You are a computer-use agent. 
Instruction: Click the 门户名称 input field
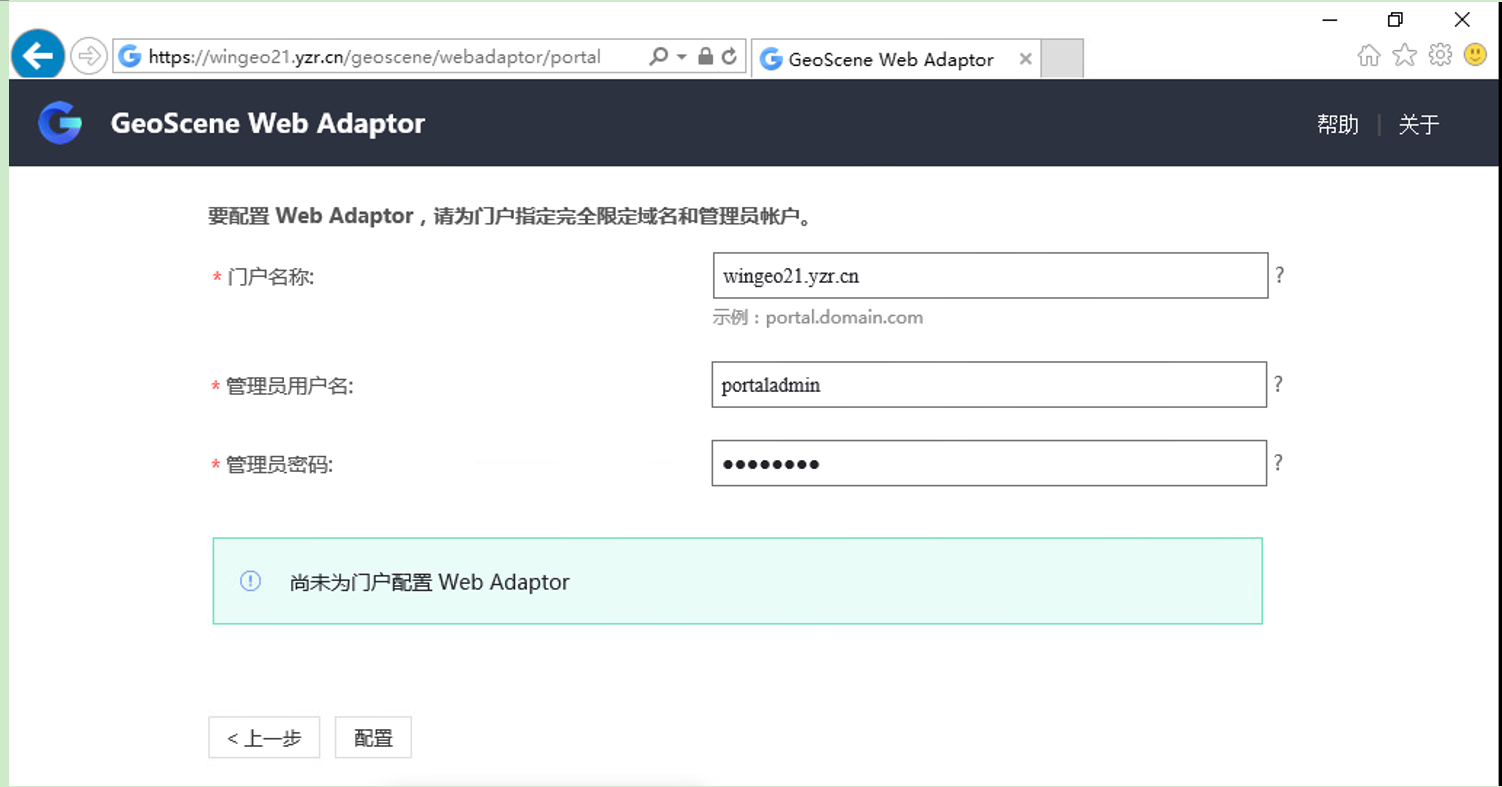(990, 275)
